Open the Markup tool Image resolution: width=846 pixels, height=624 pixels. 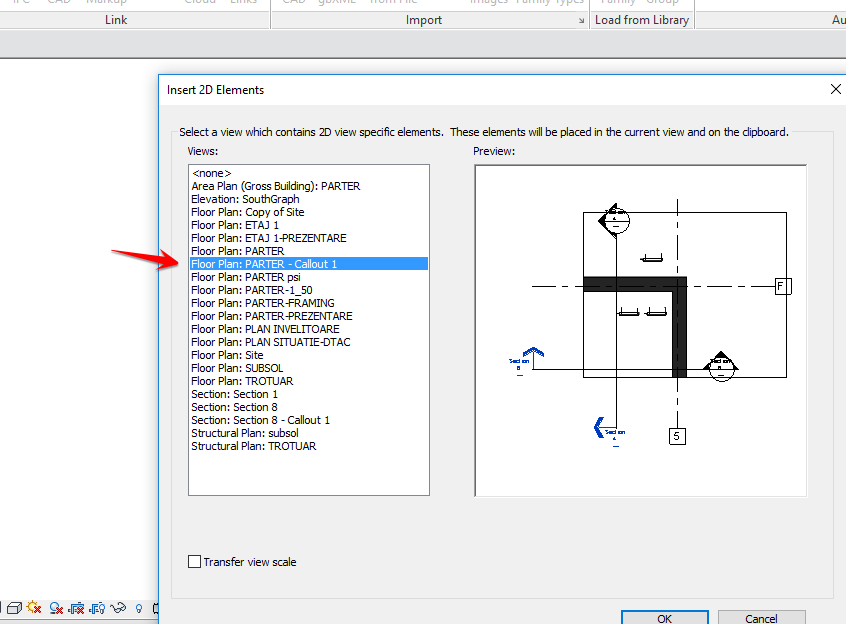106,3
